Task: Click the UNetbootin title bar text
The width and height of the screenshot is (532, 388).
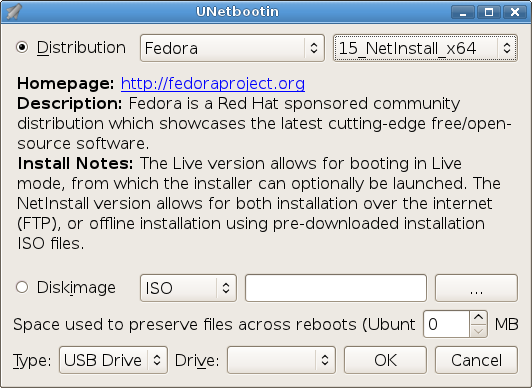Action: 237,12
